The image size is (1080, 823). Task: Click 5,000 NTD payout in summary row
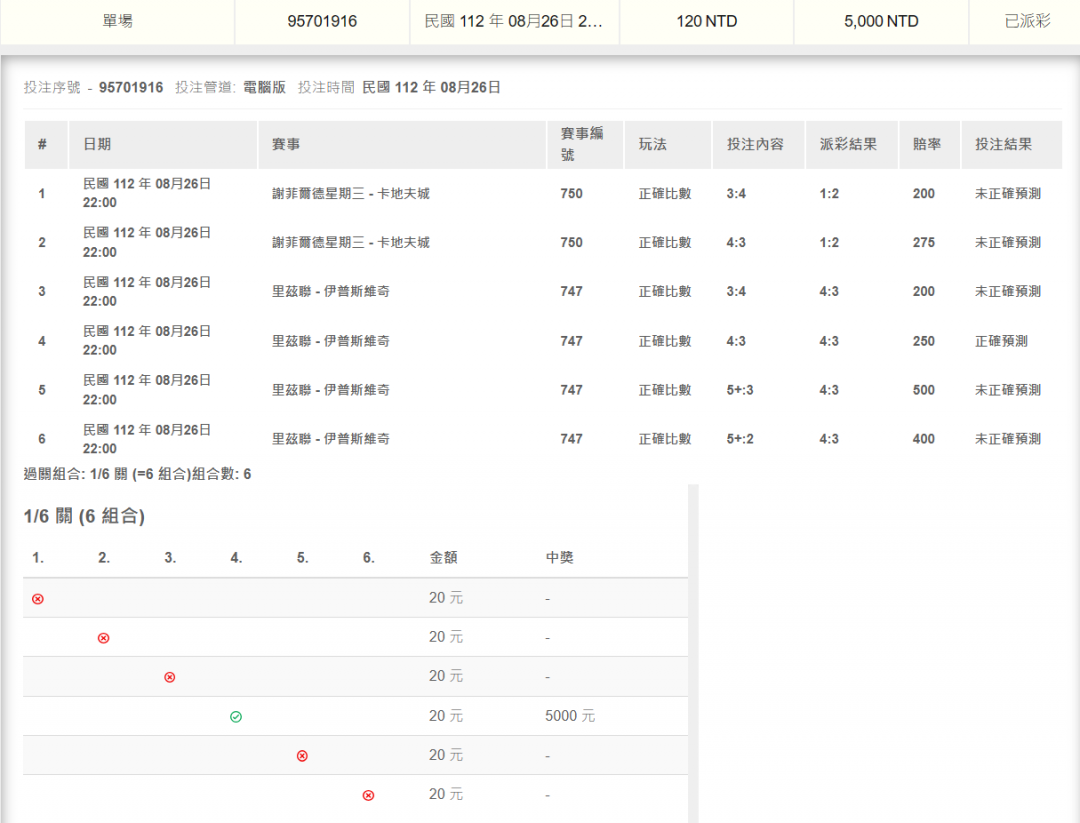[x=881, y=21]
